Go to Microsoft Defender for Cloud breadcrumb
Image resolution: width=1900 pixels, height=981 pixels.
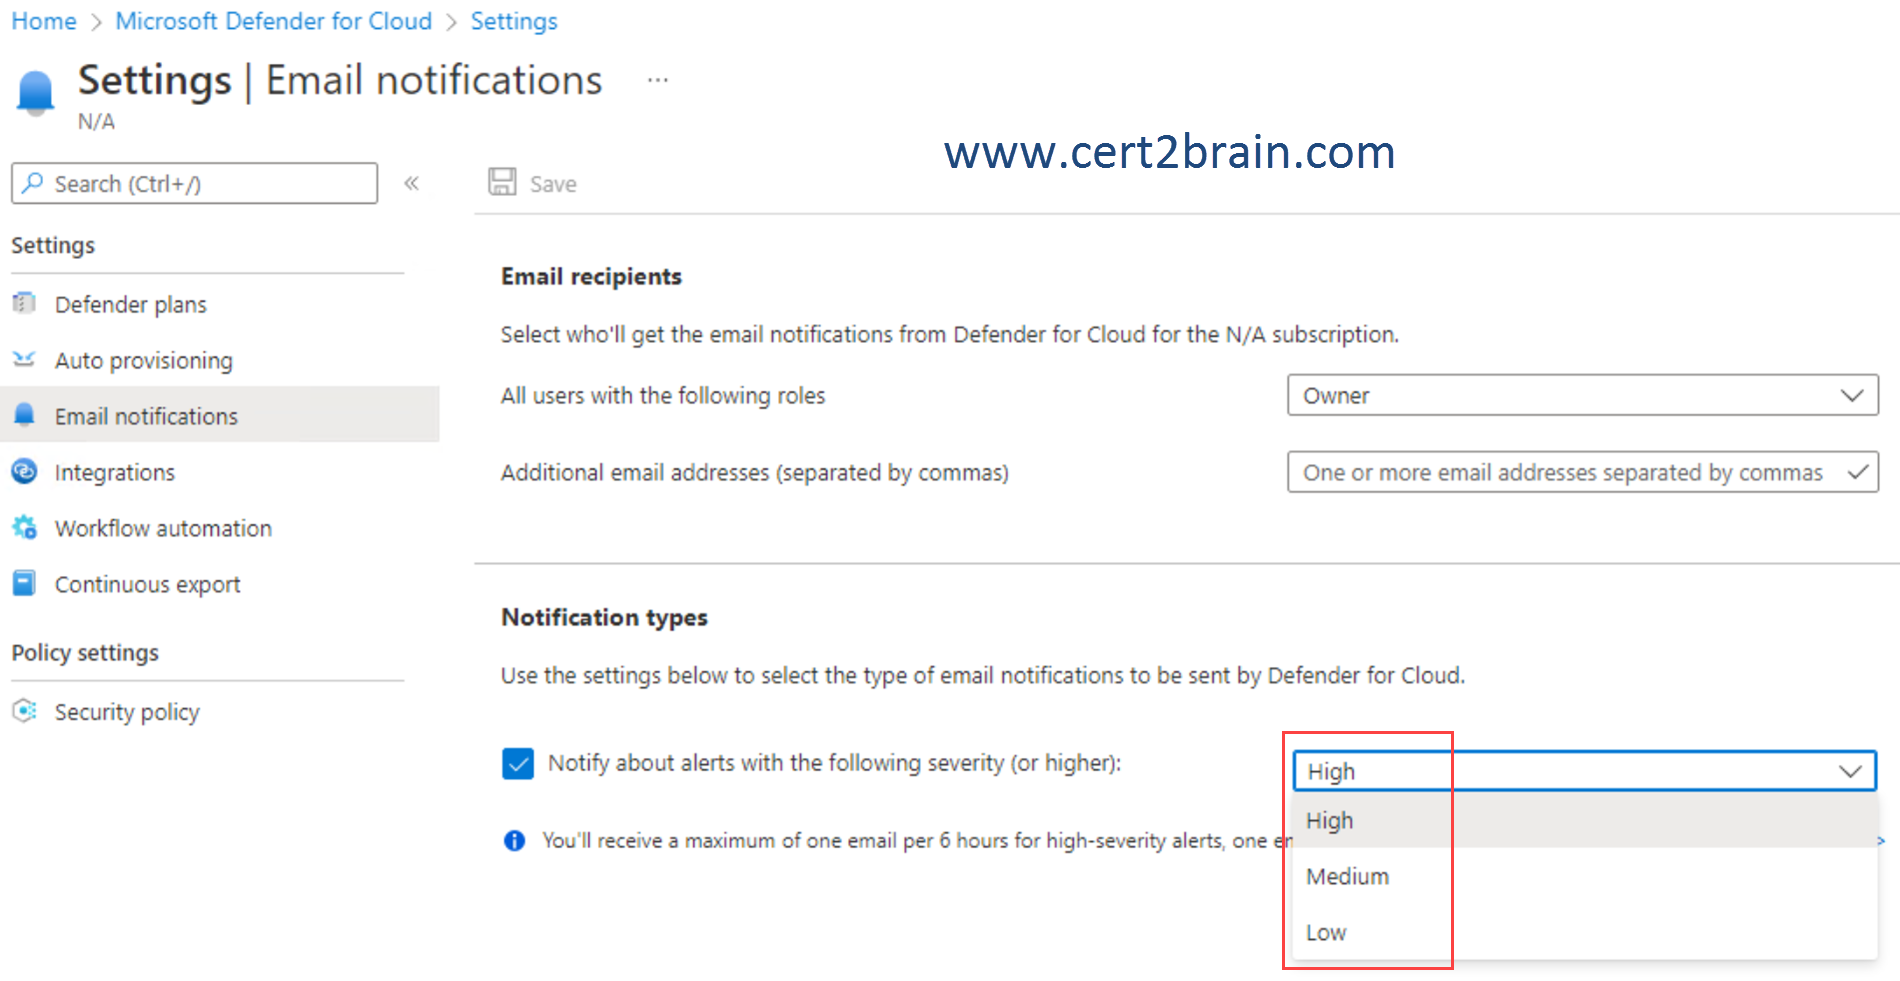click(x=274, y=21)
